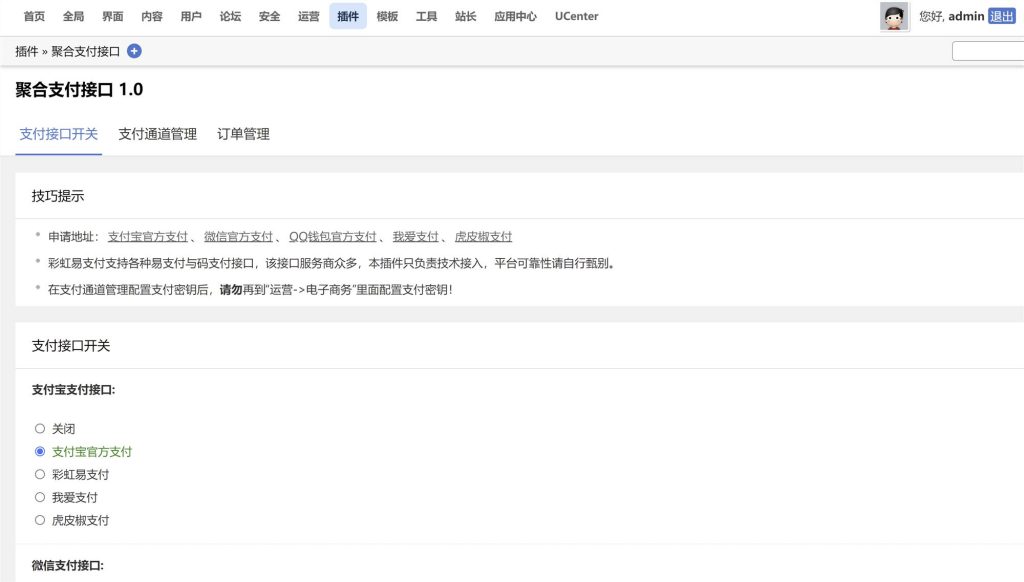Screen dimensions: 1024x582
Task: Click the 退出 logout button
Action: [1005, 16]
